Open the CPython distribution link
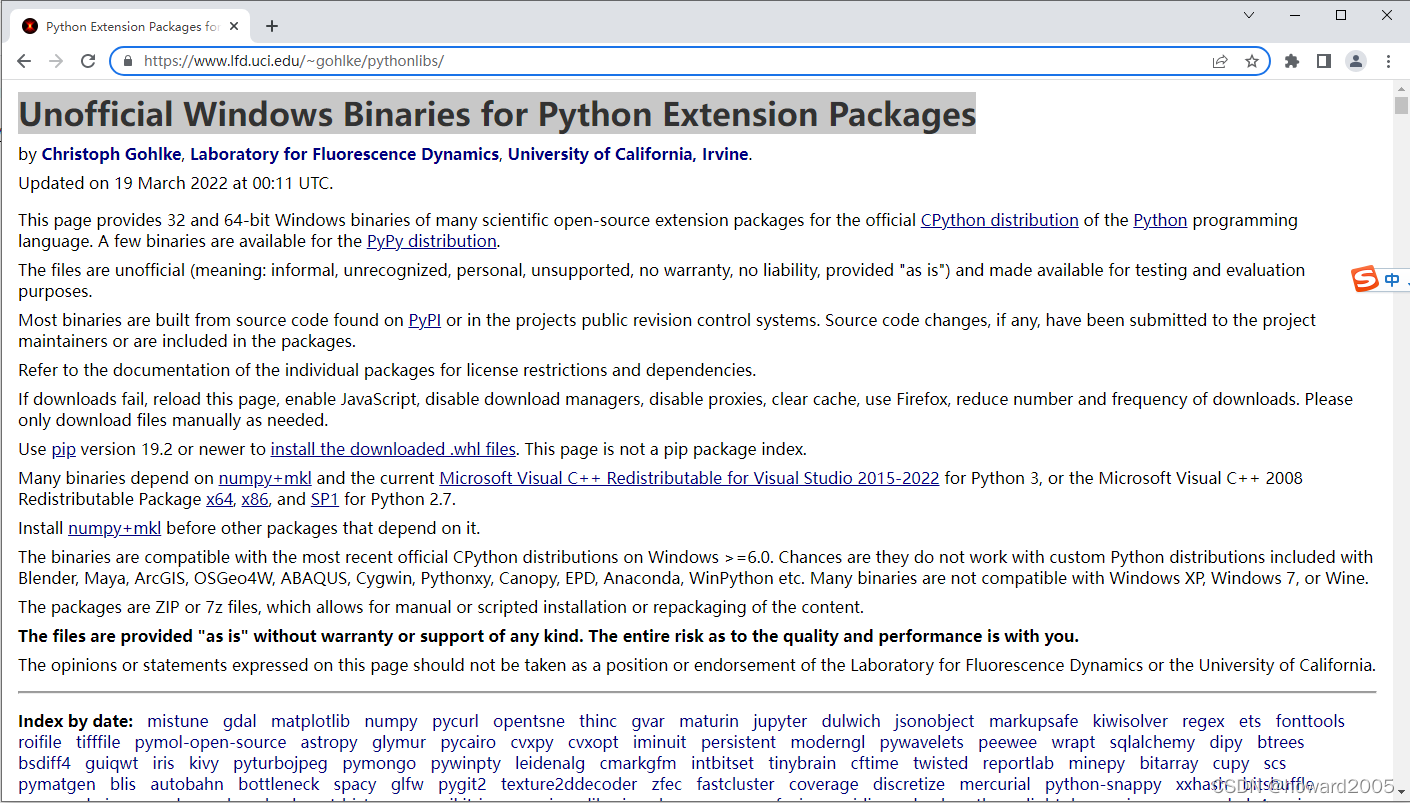The image size is (1410, 803). point(999,220)
